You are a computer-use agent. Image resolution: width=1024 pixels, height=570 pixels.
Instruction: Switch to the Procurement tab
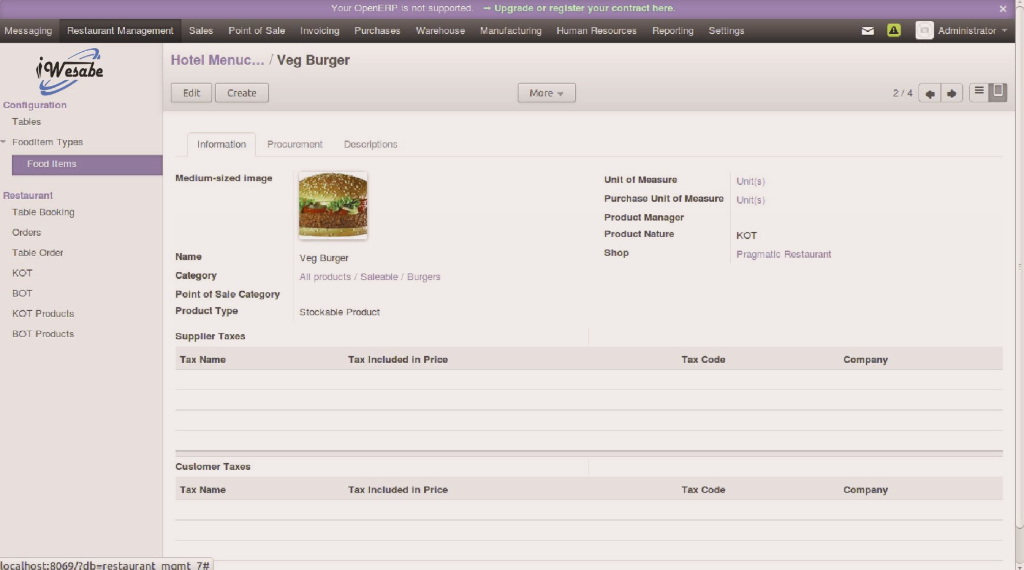pyautogui.click(x=294, y=145)
